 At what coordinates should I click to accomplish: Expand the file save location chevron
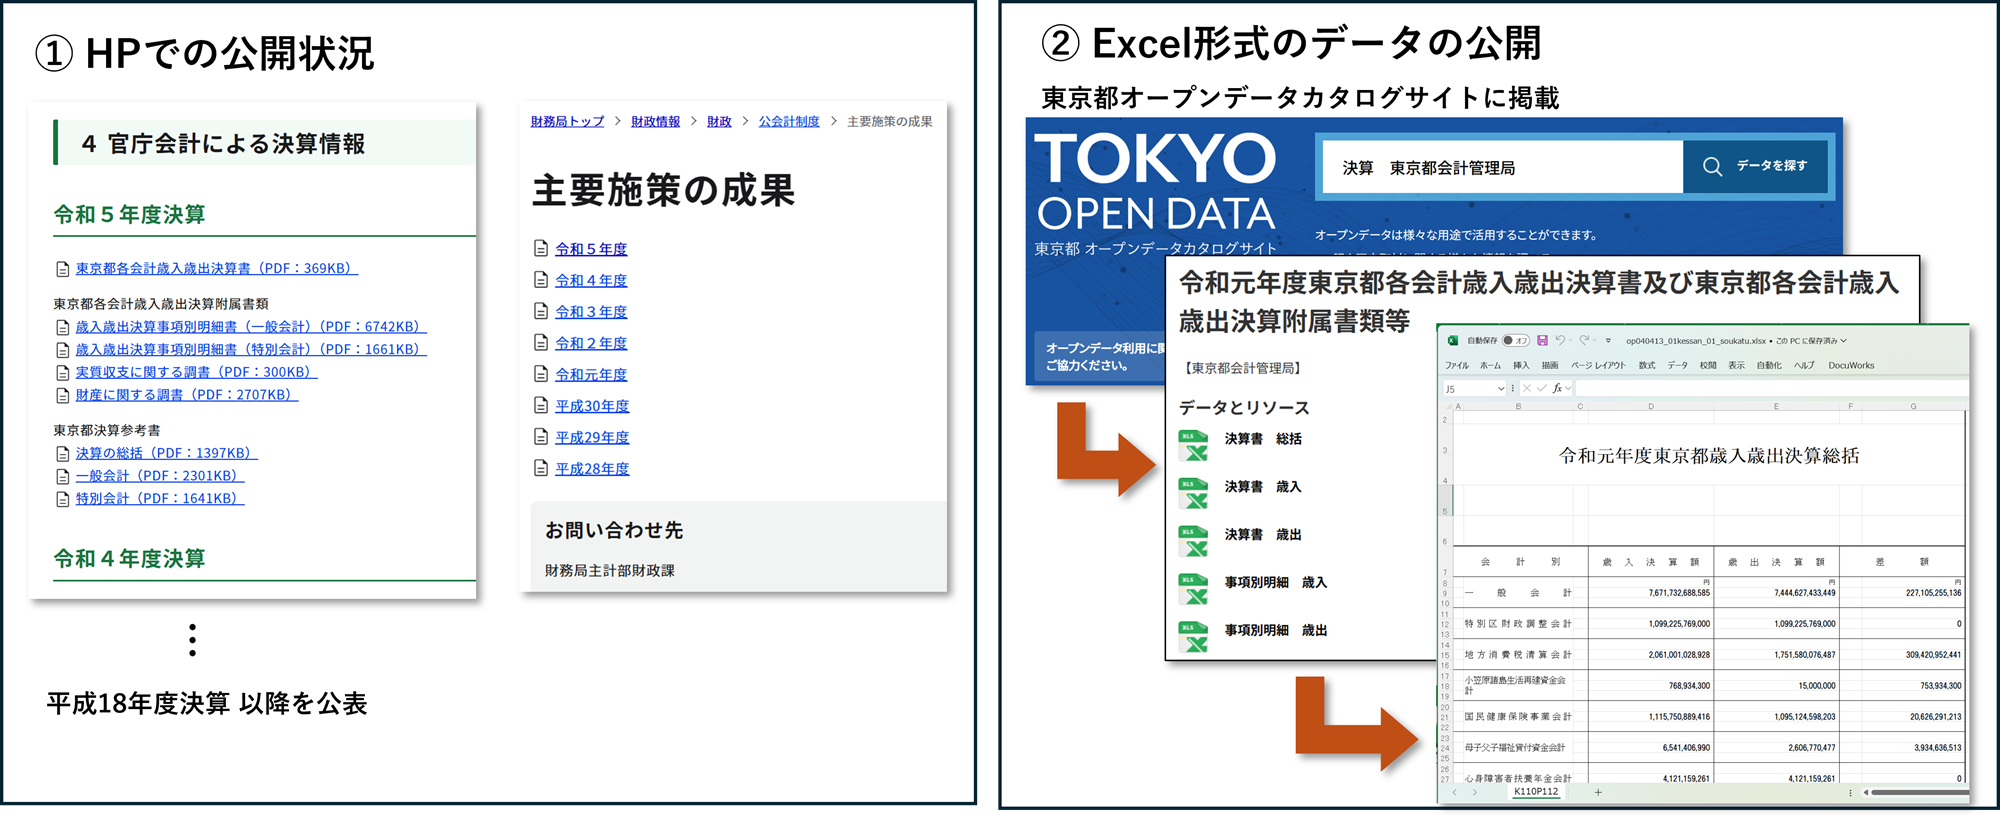[1843, 341]
